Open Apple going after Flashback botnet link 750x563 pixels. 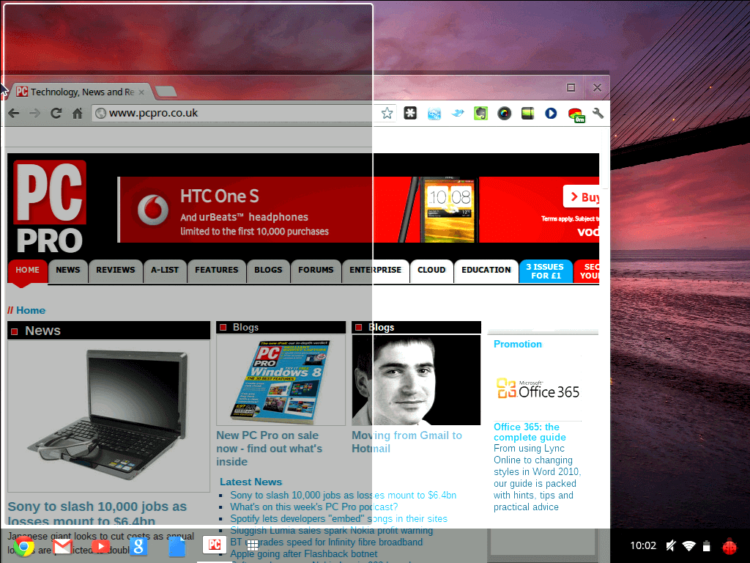304,554
